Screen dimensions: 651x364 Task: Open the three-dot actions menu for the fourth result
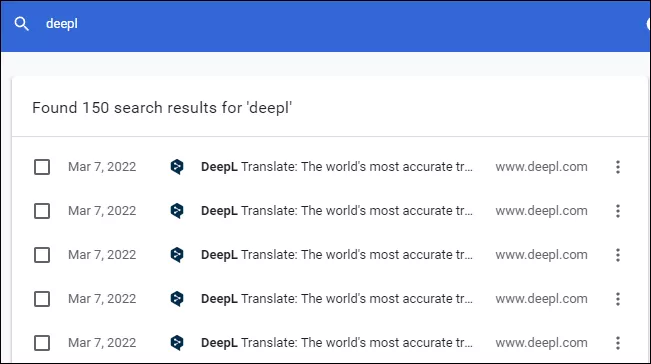click(618, 299)
